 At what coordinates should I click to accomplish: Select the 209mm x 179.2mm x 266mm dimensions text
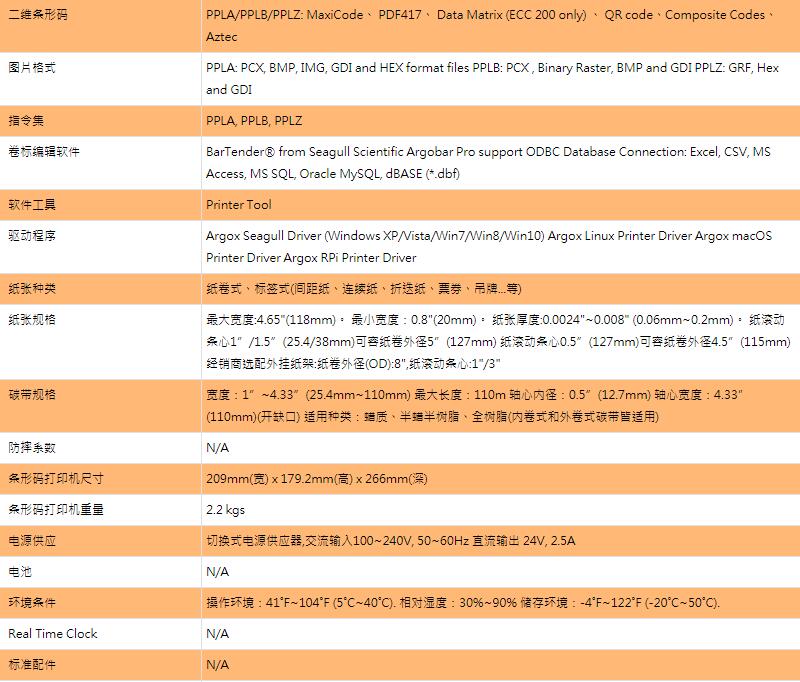coord(316,478)
